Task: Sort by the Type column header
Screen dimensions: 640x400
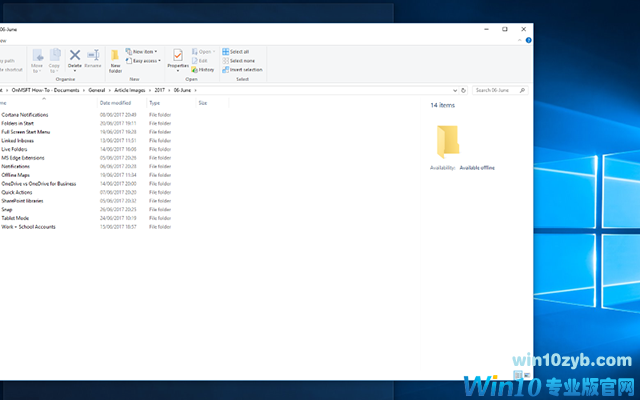Action: click(x=155, y=103)
